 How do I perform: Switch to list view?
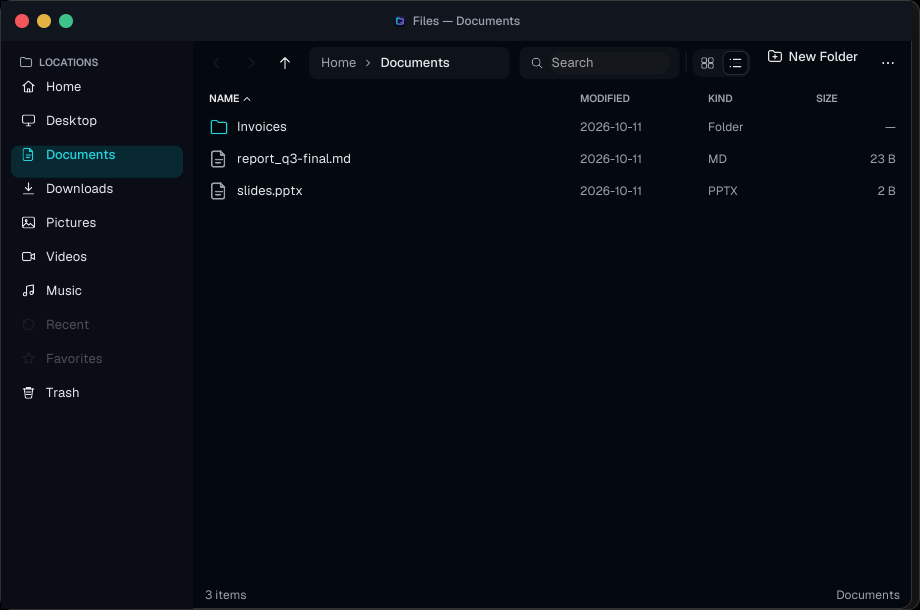(735, 63)
